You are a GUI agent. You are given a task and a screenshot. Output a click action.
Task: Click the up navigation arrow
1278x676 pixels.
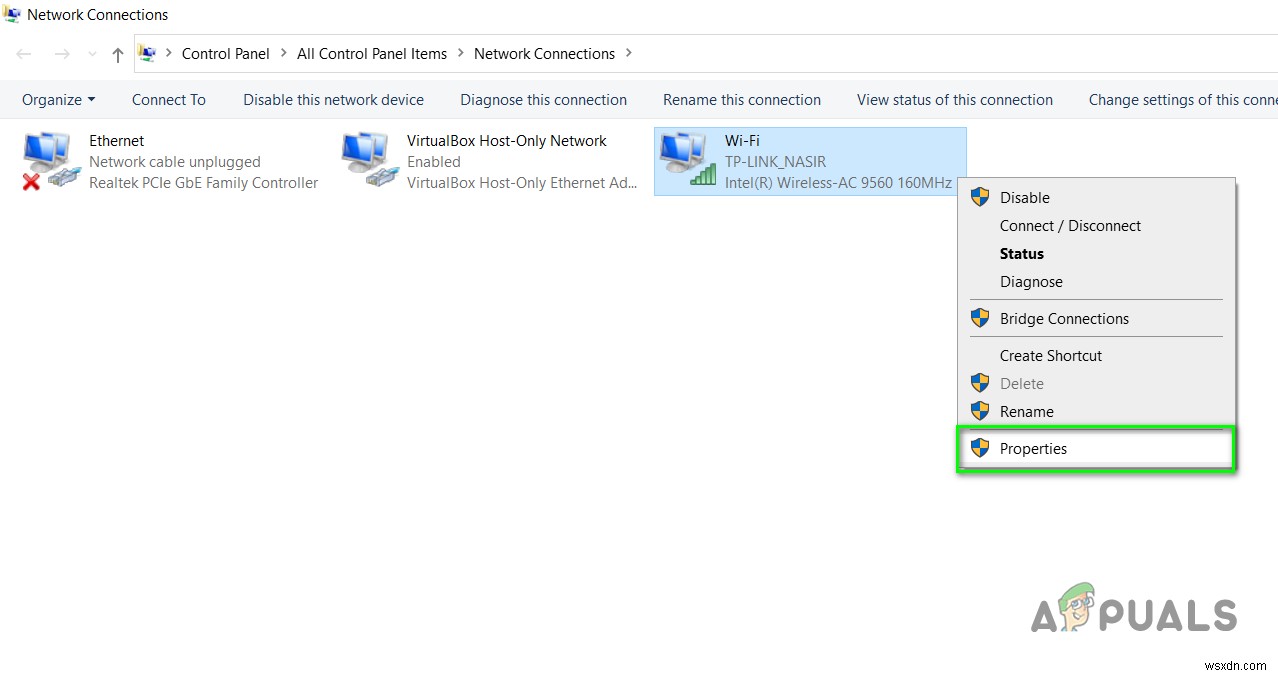click(117, 54)
